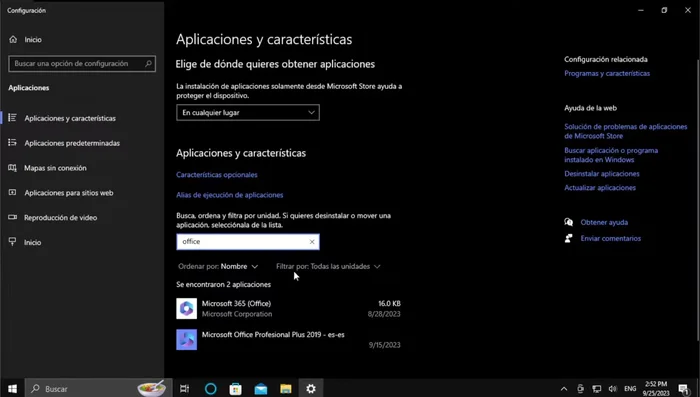Click the ENG language indicator
700x397 pixels.
click(x=630, y=389)
